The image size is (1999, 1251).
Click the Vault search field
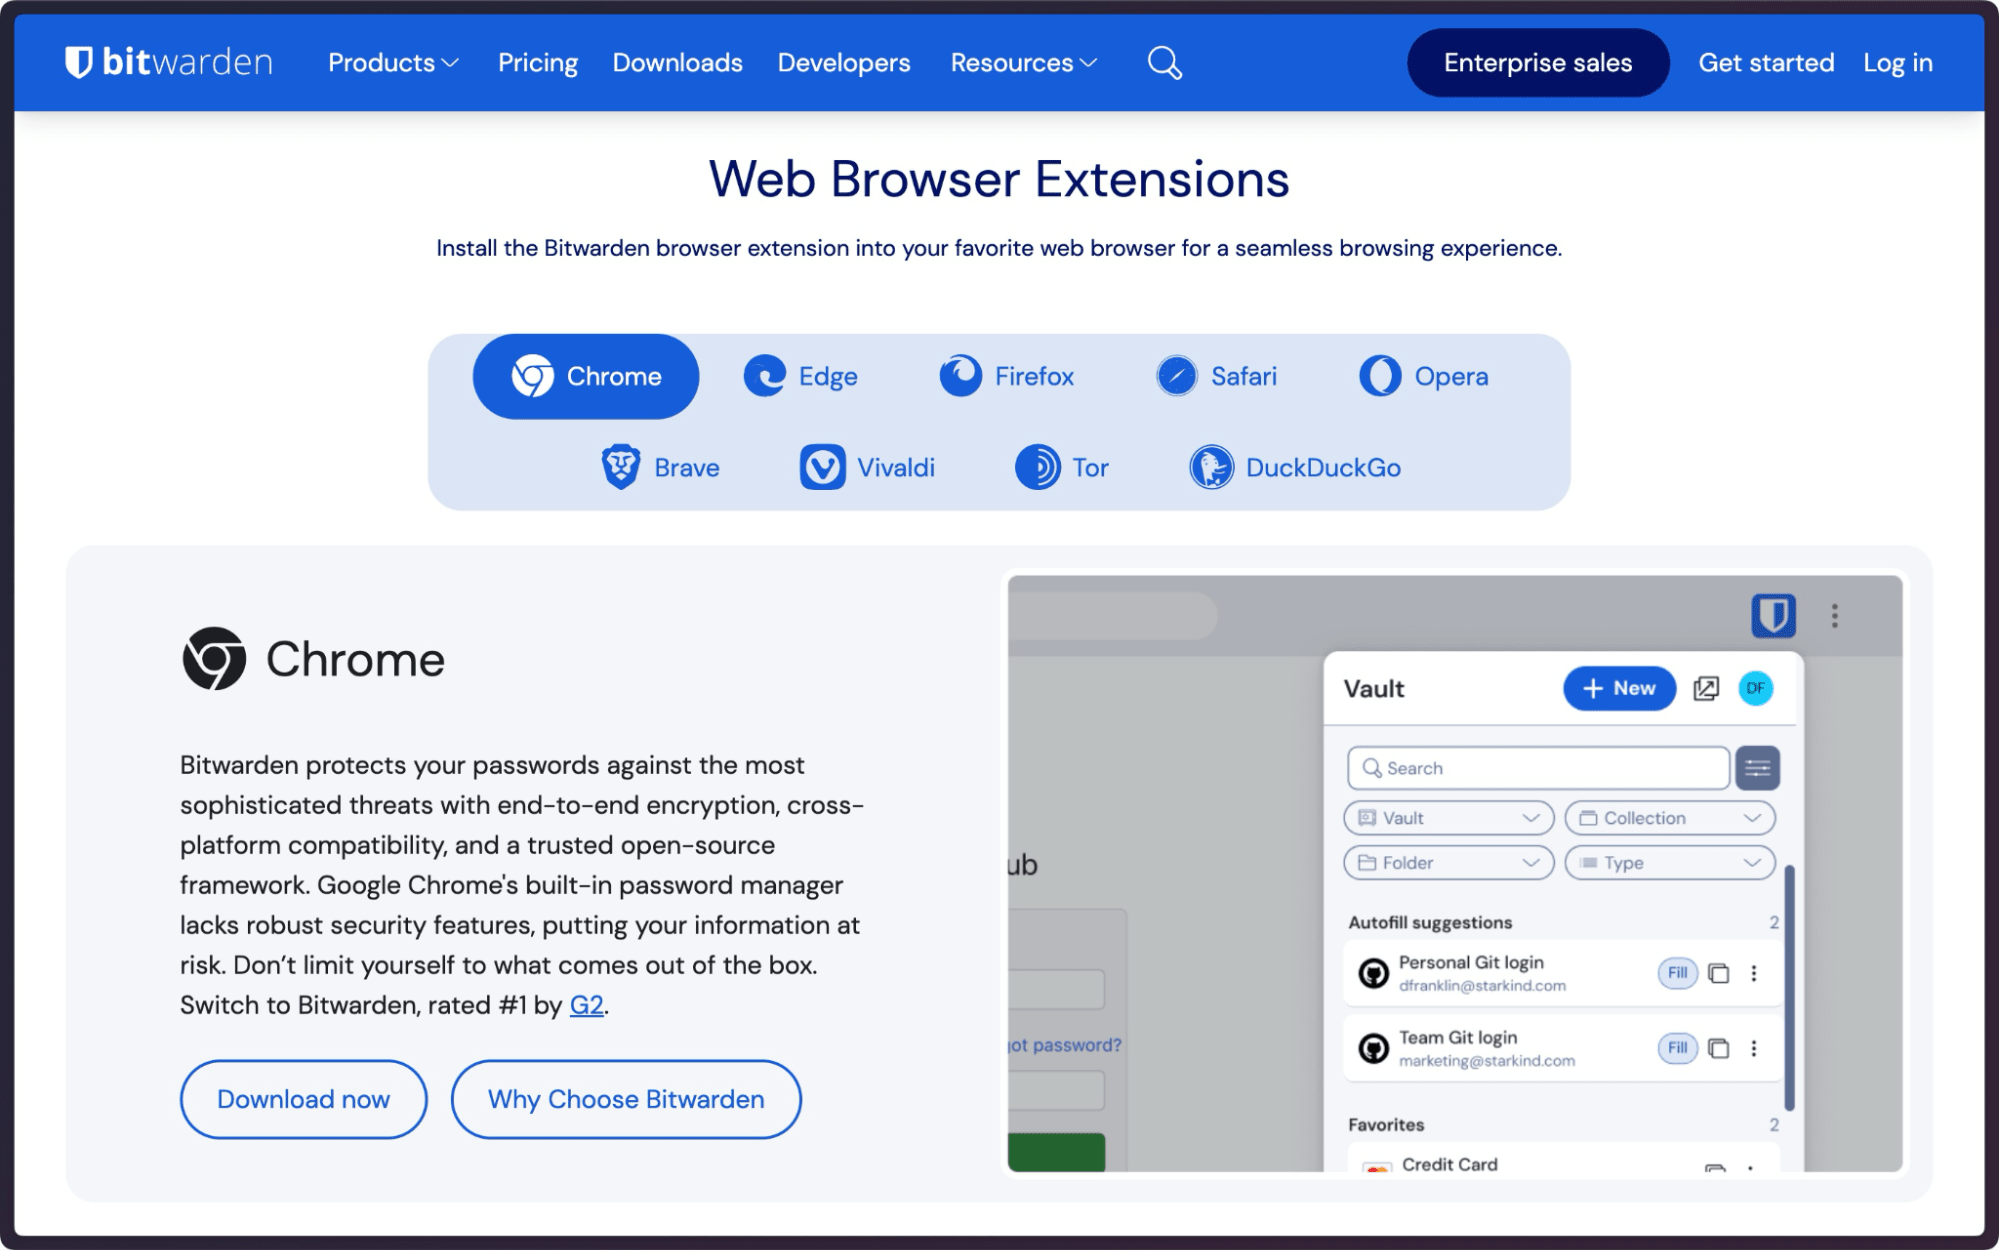click(x=1537, y=768)
